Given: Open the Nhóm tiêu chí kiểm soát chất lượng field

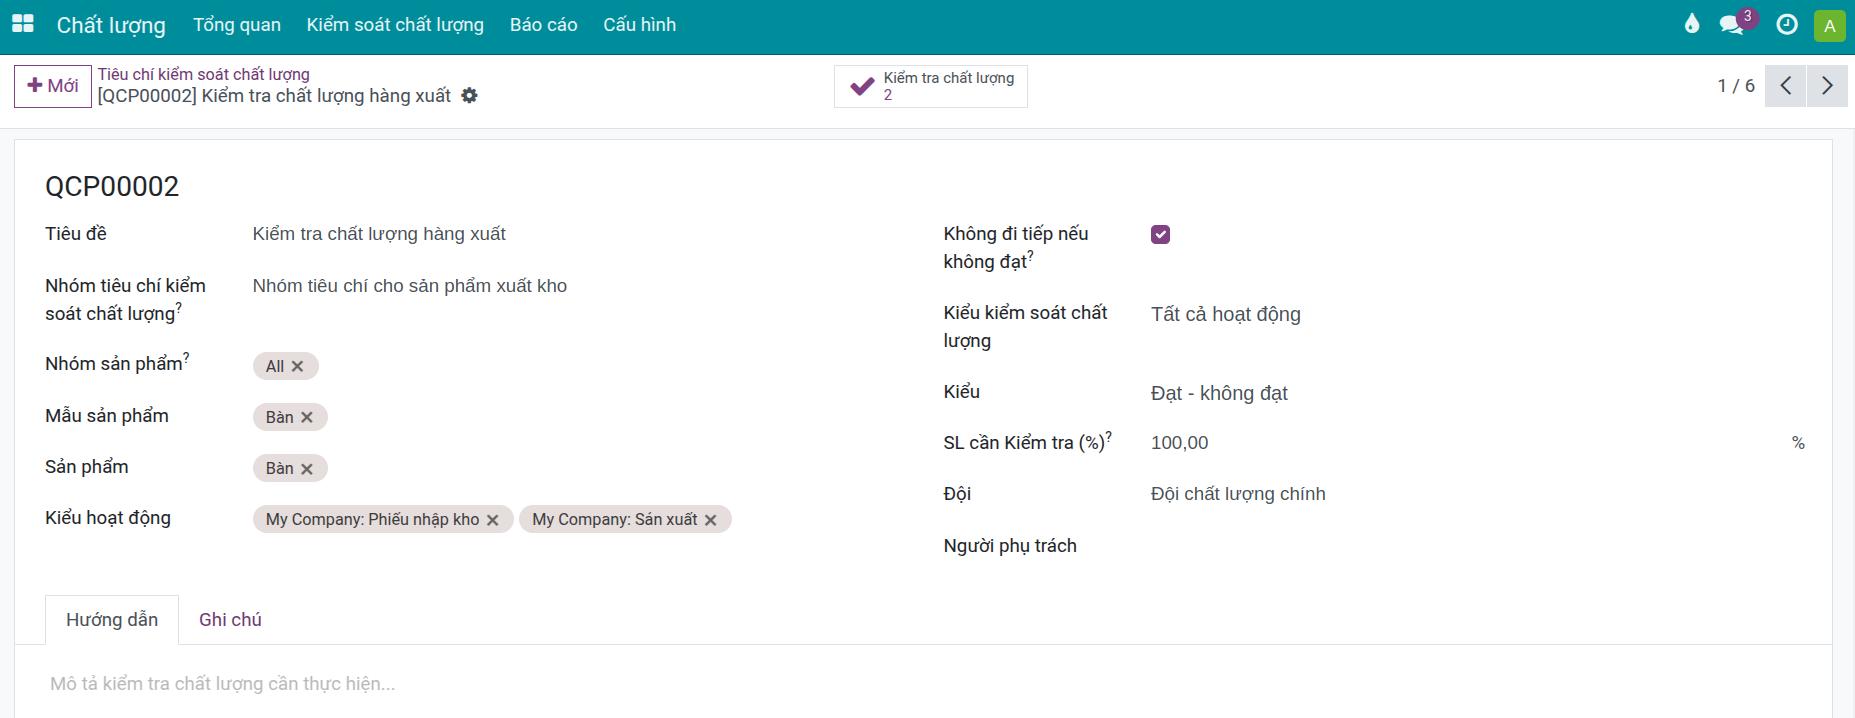Looking at the screenshot, I should coord(578,286).
